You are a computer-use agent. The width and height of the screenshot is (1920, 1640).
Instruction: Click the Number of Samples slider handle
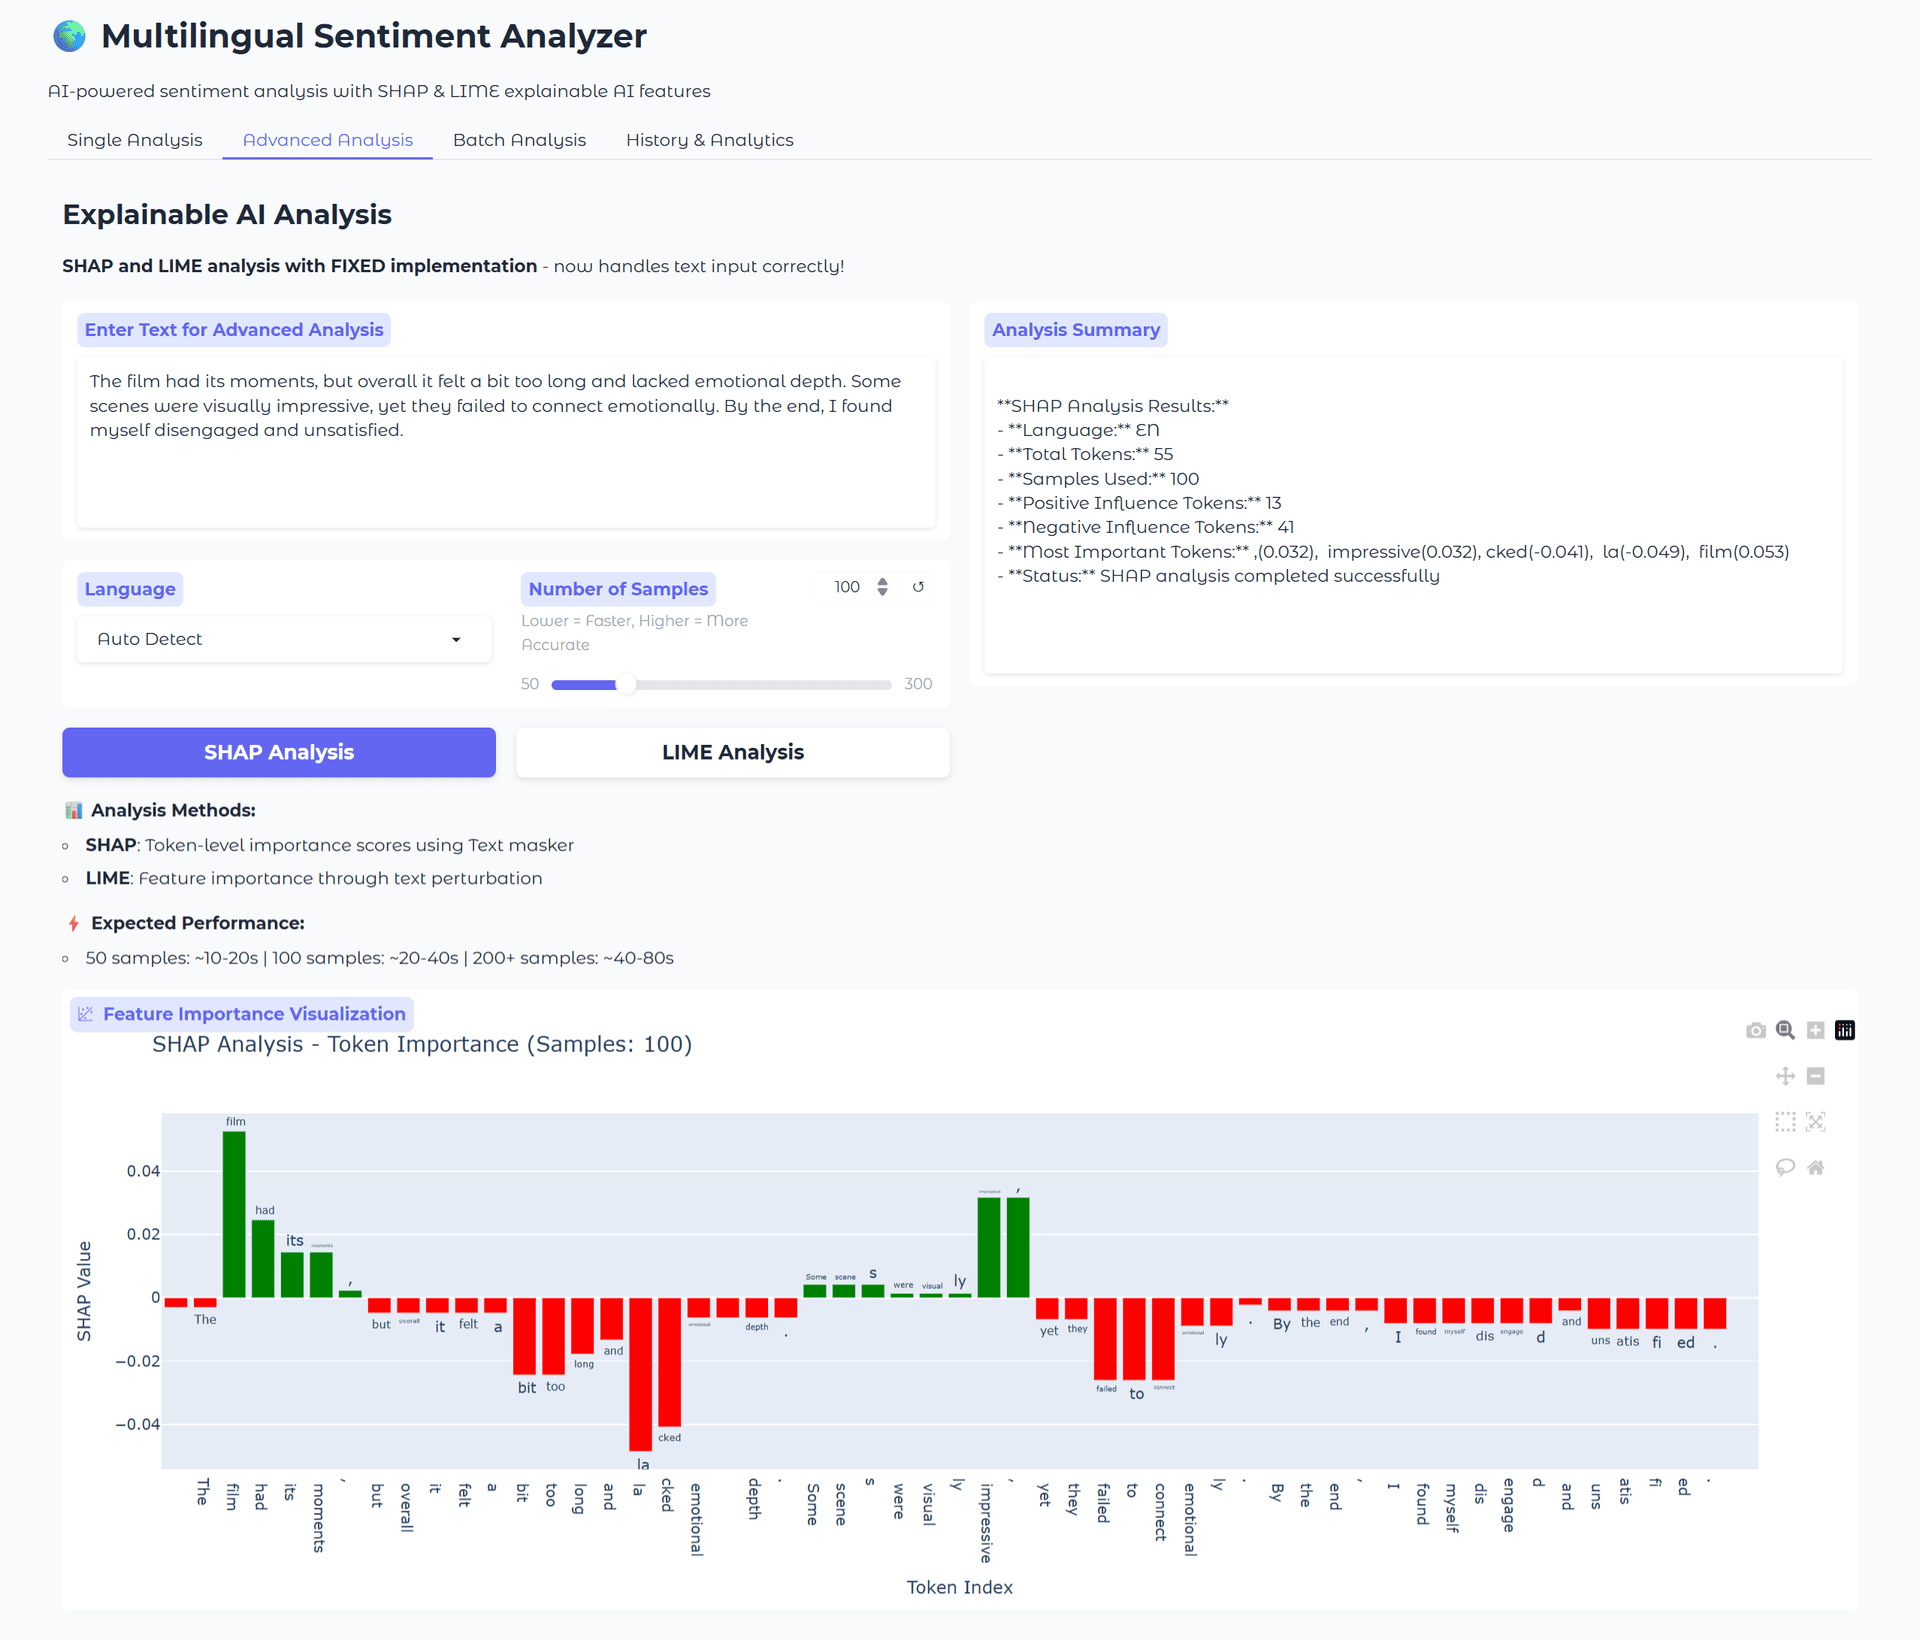pos(625,685)
